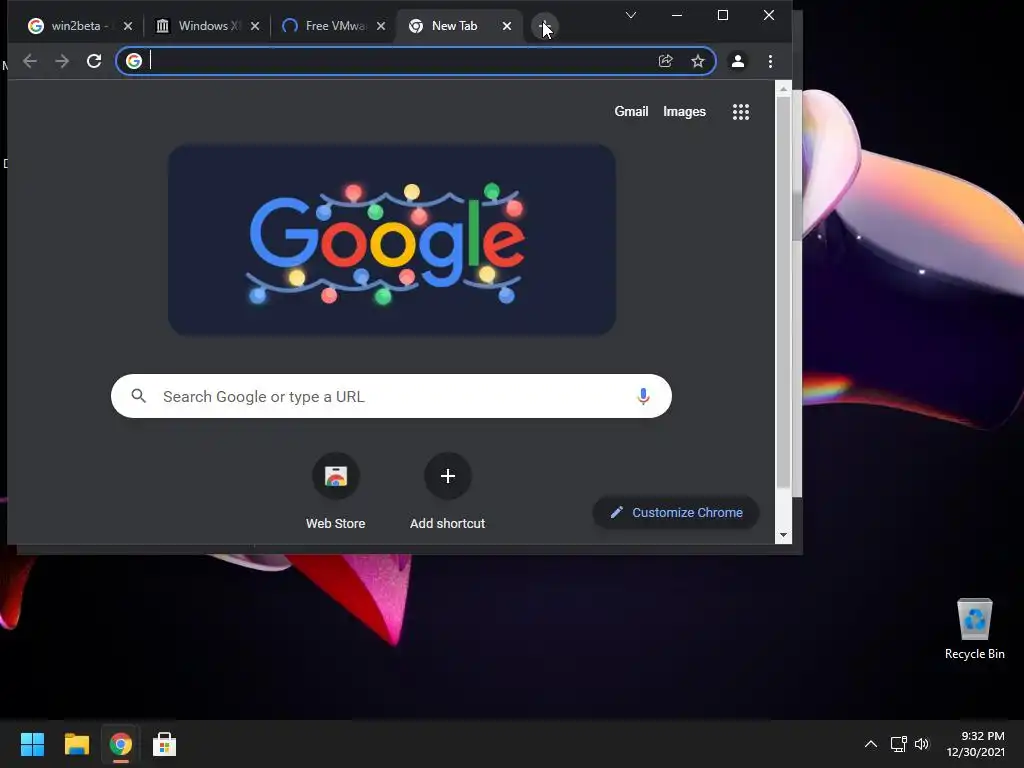Minimize the Chrome window
The height and width of the screenshot is (768, 1024).
[x=677, y=15]
